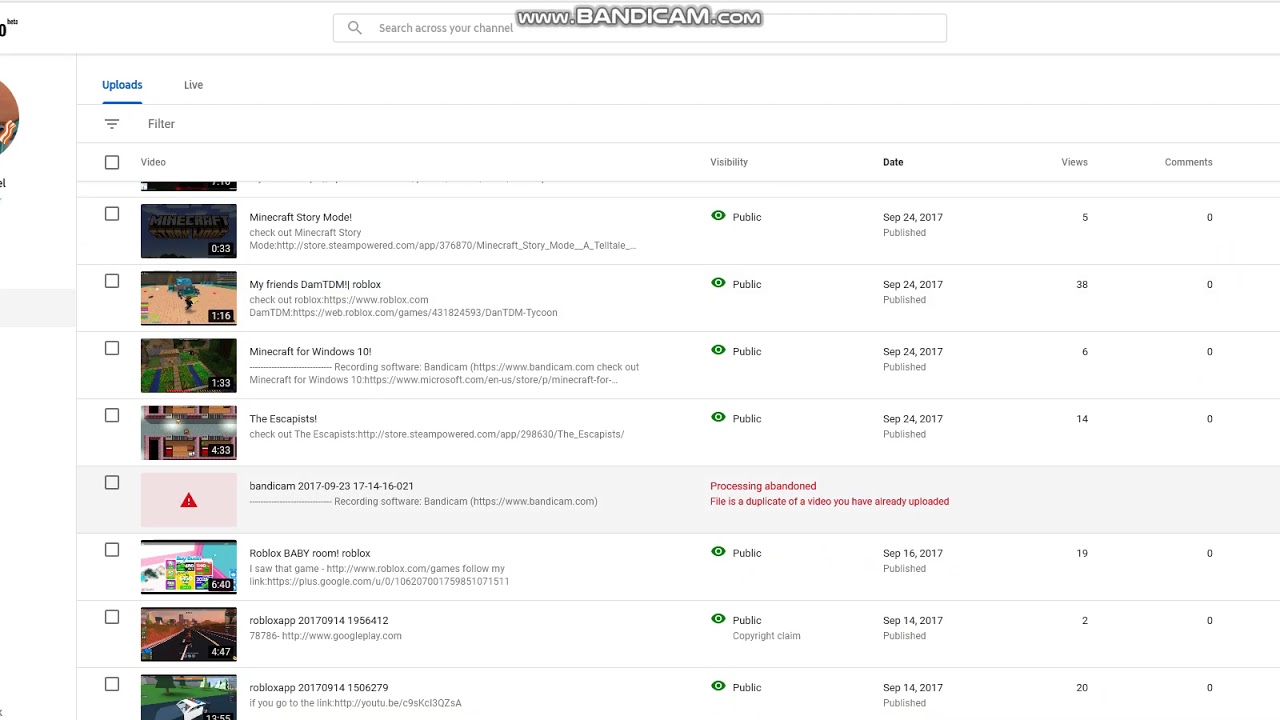Viewport: 1280px width, 720px height.
Task: Open The Escapists! video thumbnail
Action: coord(189,432)
